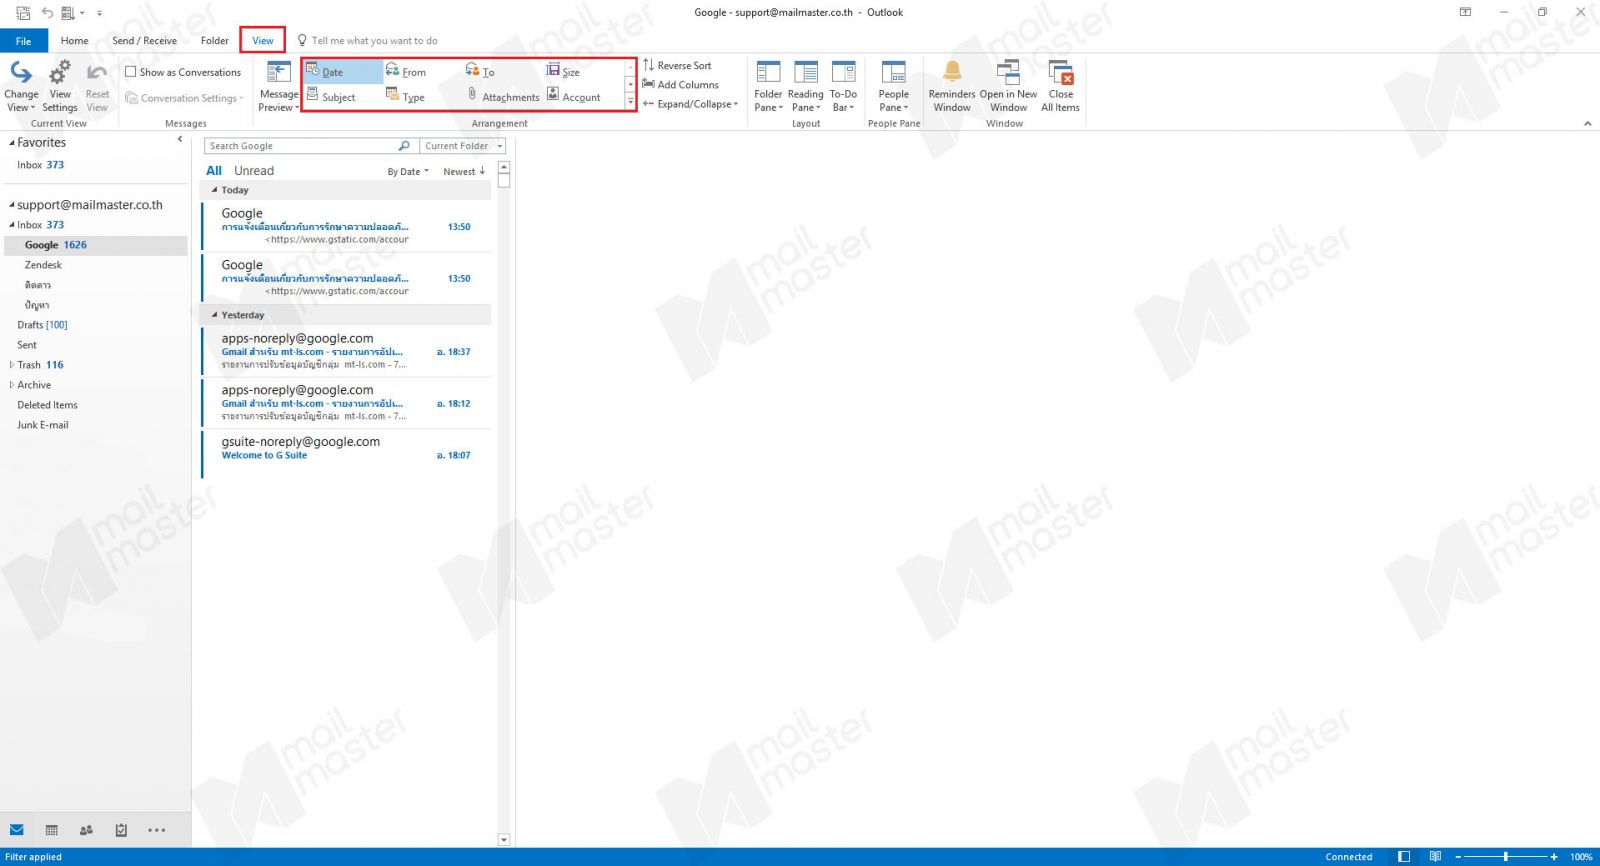Open Expand/Collapse dropdown
This screenshot has width=1600, height=866.
[690, 104]
